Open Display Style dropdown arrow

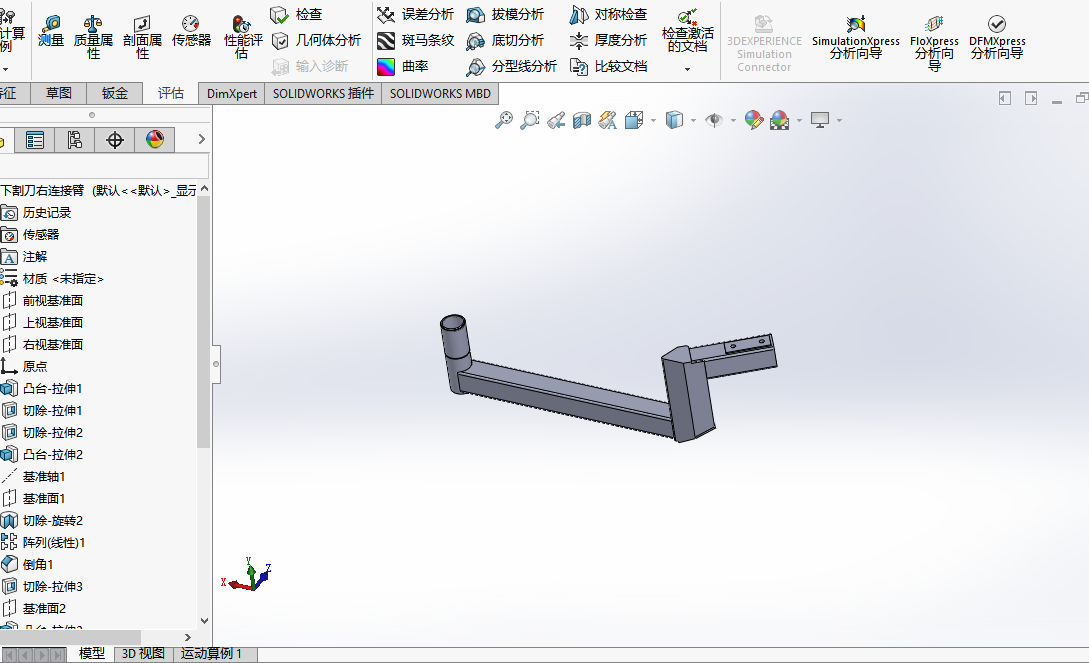tap(694, 121)
